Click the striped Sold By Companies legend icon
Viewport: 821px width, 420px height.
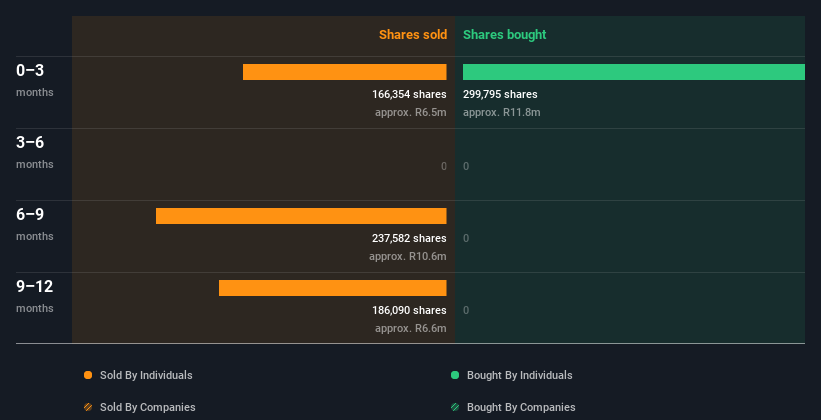[88, 407]
